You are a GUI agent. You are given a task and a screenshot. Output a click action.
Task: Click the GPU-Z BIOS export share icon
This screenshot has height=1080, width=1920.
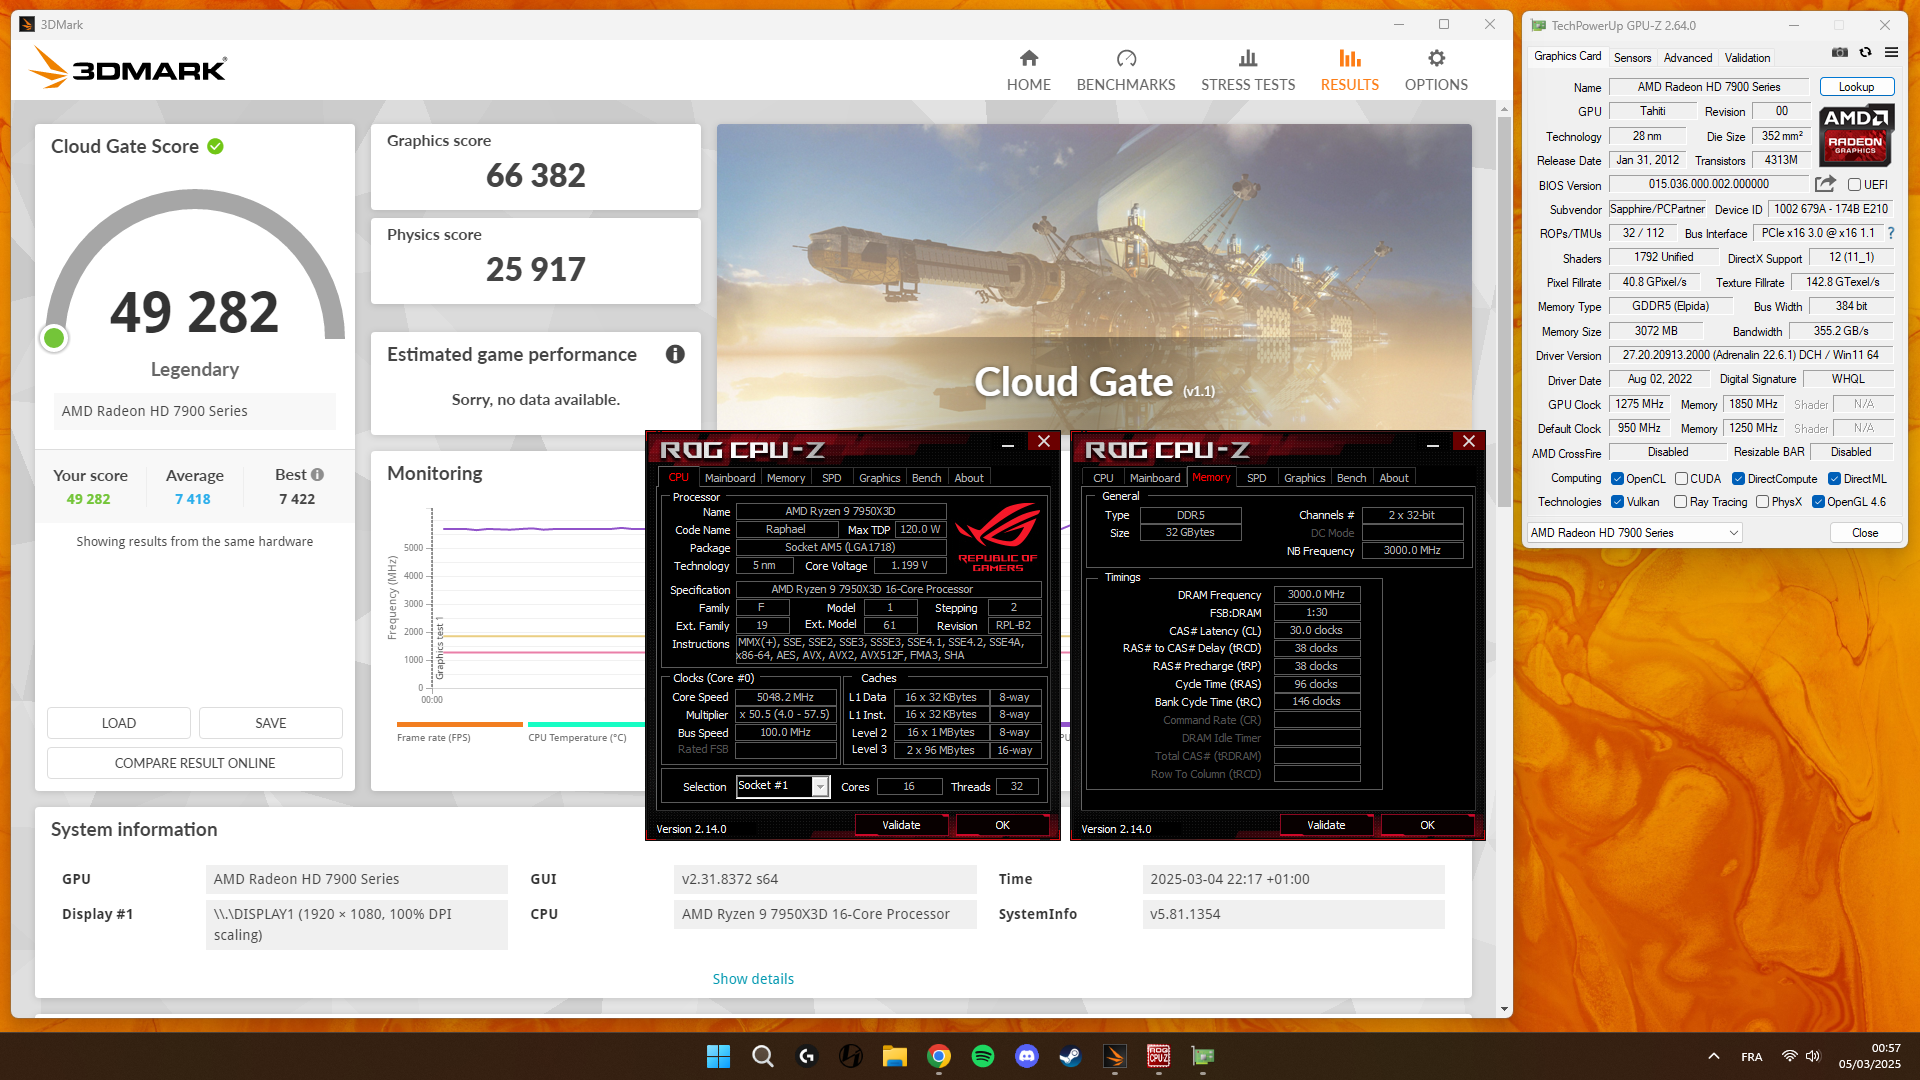1825,184
